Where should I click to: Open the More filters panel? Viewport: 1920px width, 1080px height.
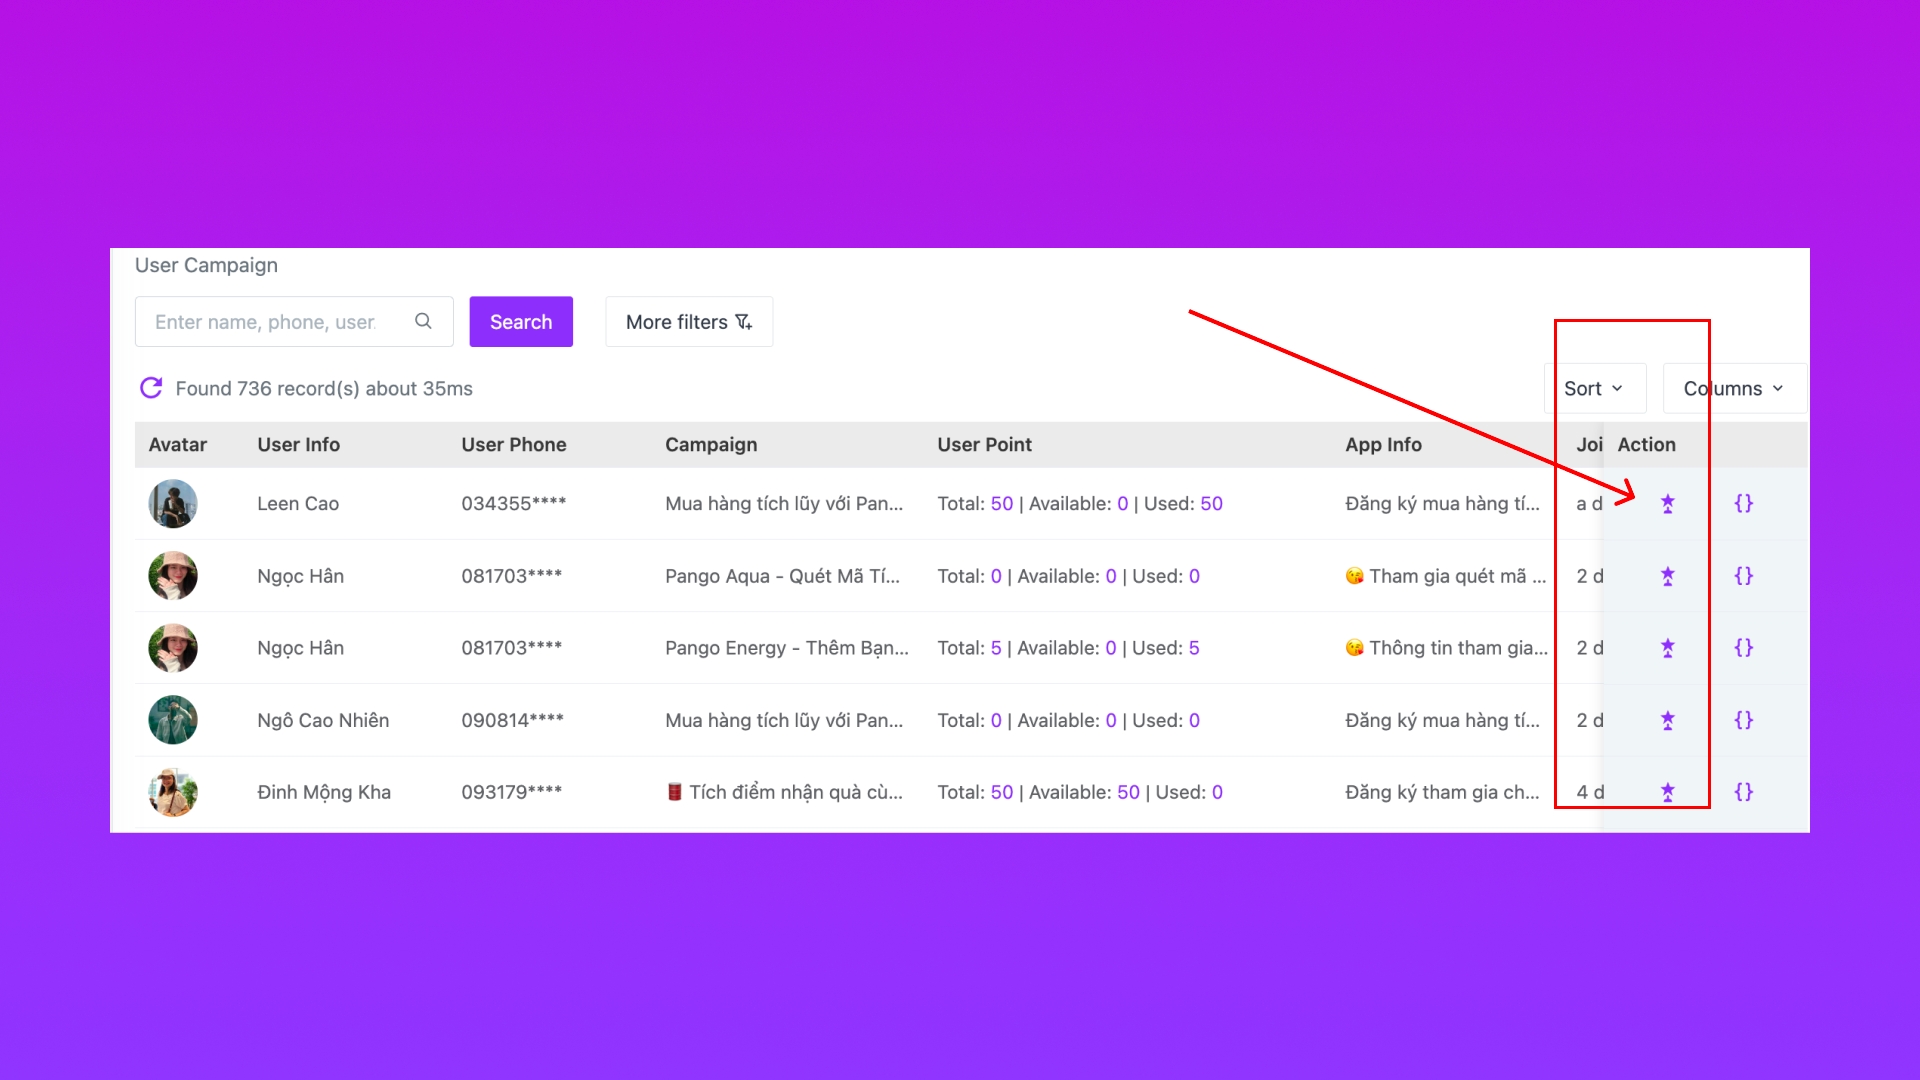(x=688, y=322)
